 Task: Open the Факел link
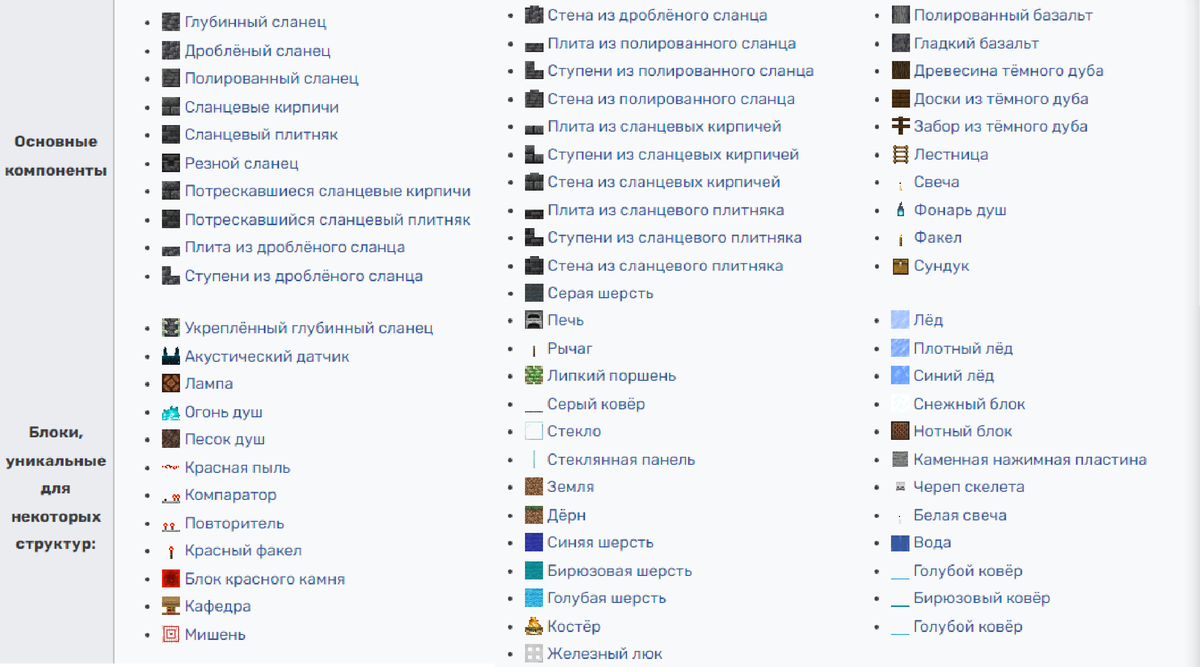pyautogui.click(x=938, y=238)
